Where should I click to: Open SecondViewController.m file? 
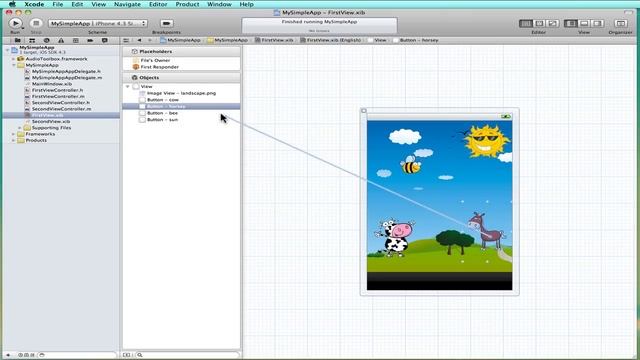[62, 109]
